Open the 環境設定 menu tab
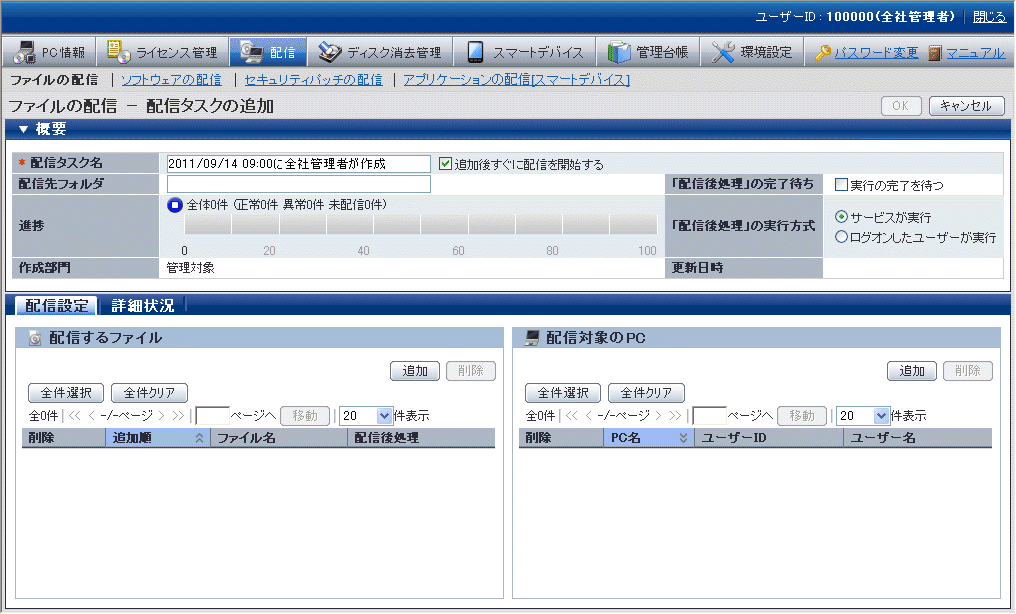Image resolution: width=1016 pixels, height=614 pixels. pyautogui.click(x=752, y=52)
